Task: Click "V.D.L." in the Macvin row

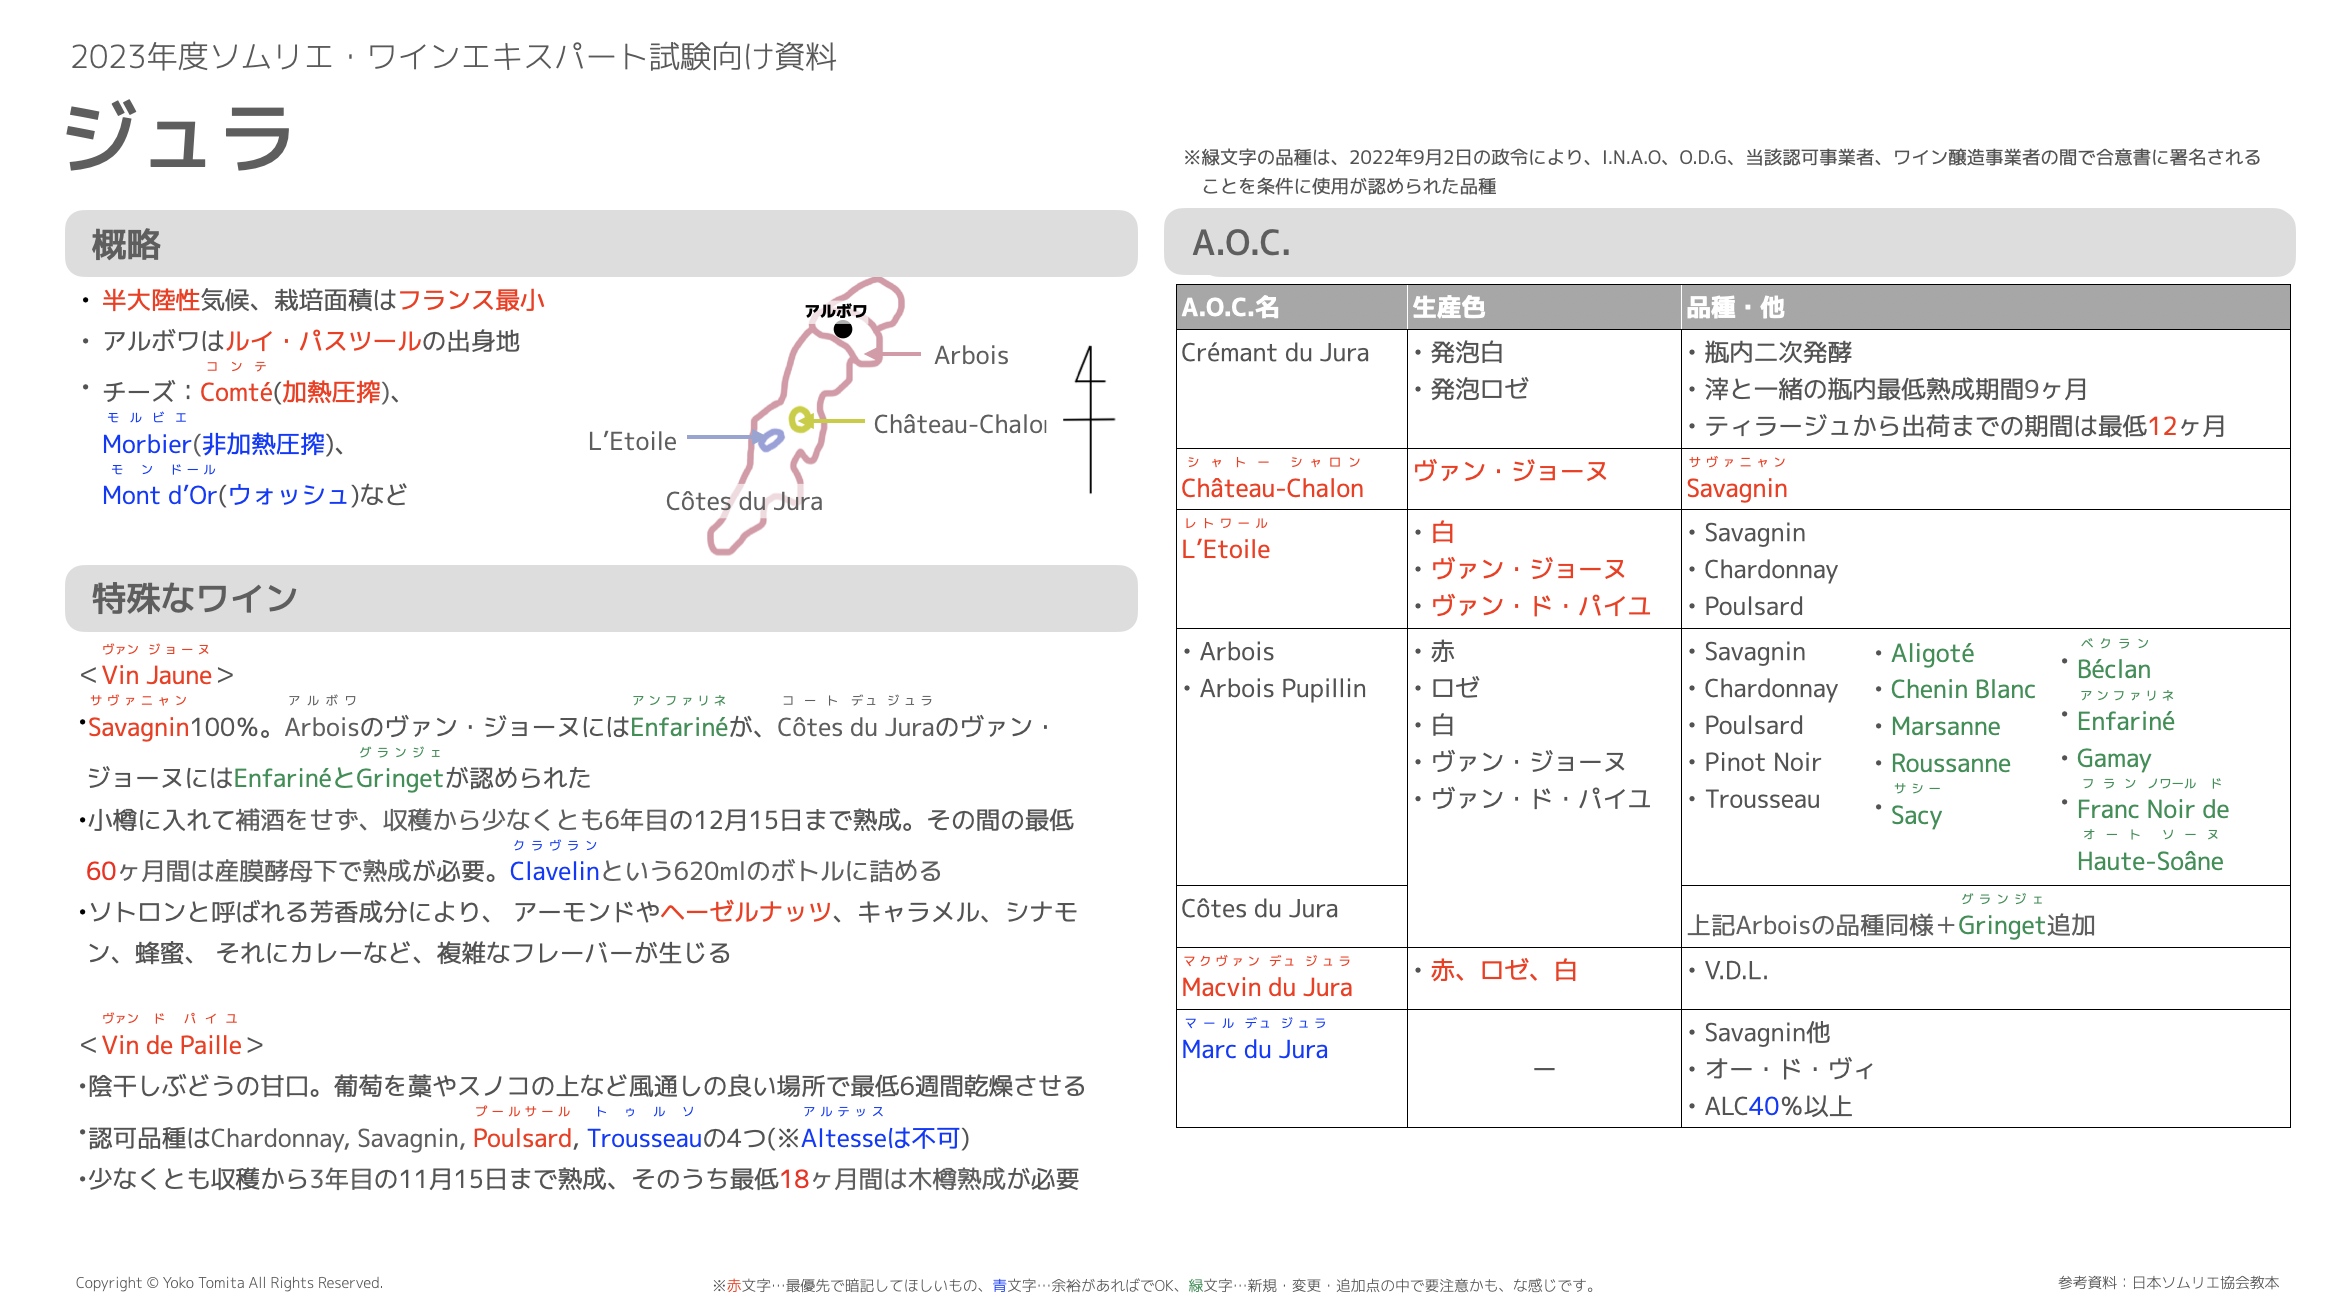Action: tap(1736, 970)
